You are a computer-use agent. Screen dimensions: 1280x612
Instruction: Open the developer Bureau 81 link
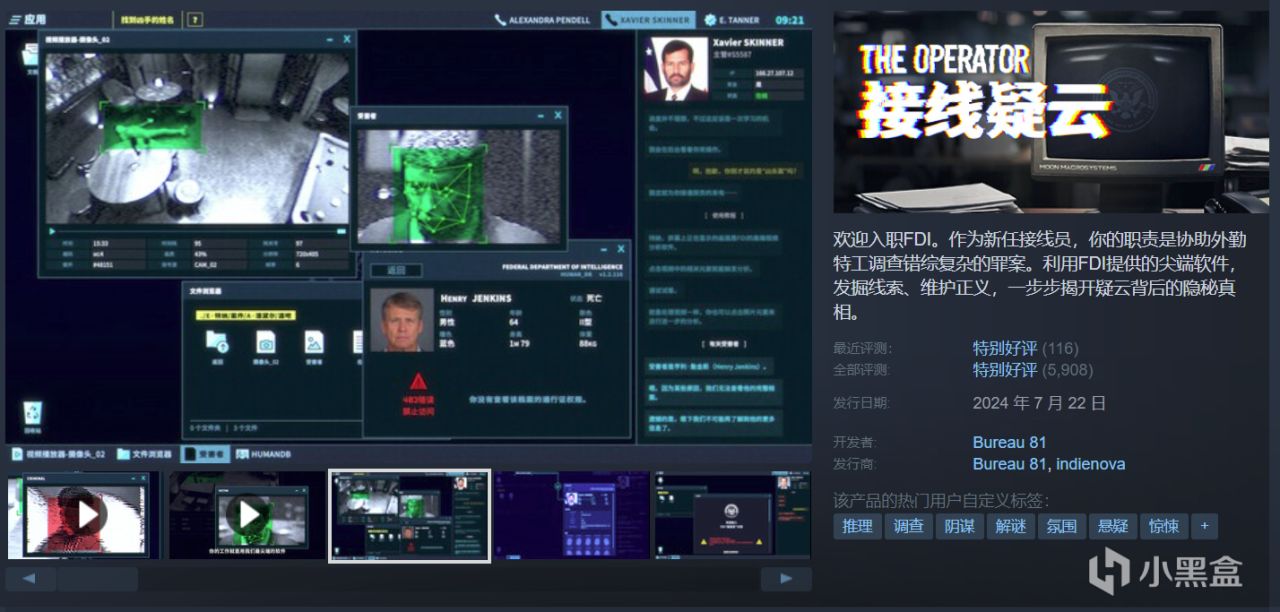point(1011,442)
